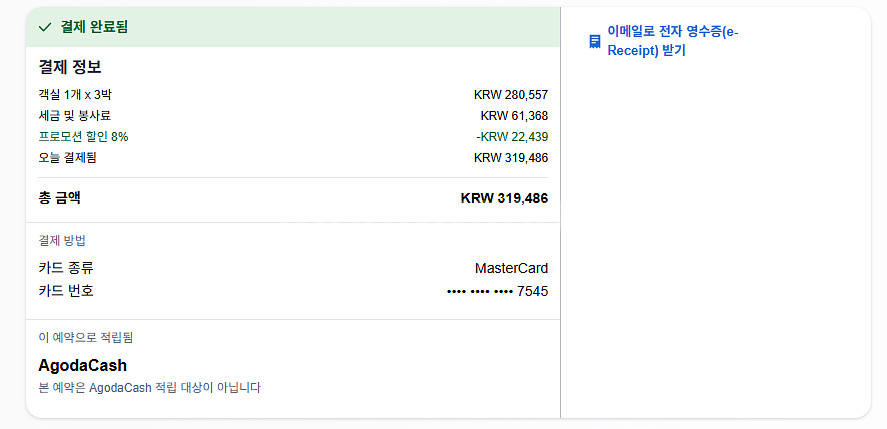Viewport: 887px width, 429px height.
Task: Click the 결제 완료됨 status banner text
Action: 94,27
